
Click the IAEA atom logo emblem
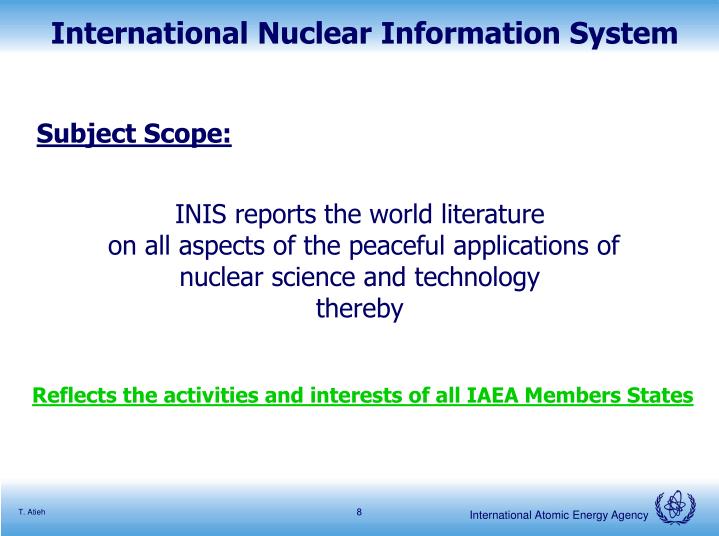(675, 507)
